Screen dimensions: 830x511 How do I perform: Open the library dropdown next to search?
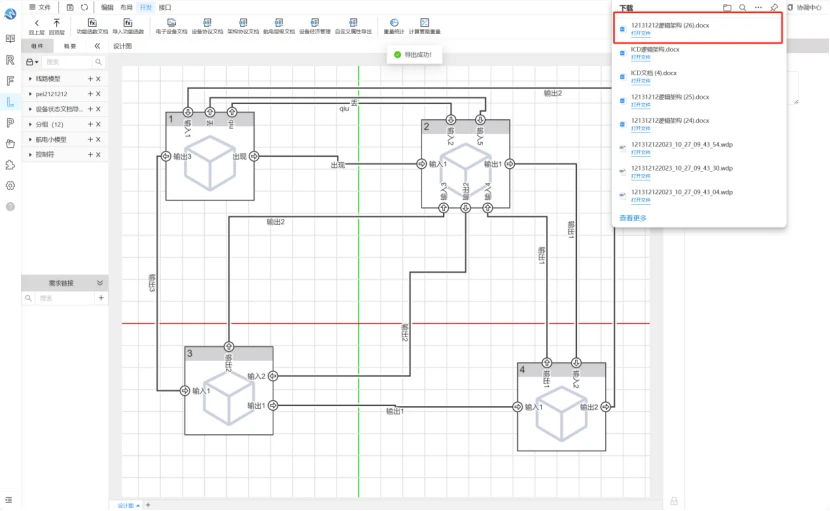[x=32, y=62]
